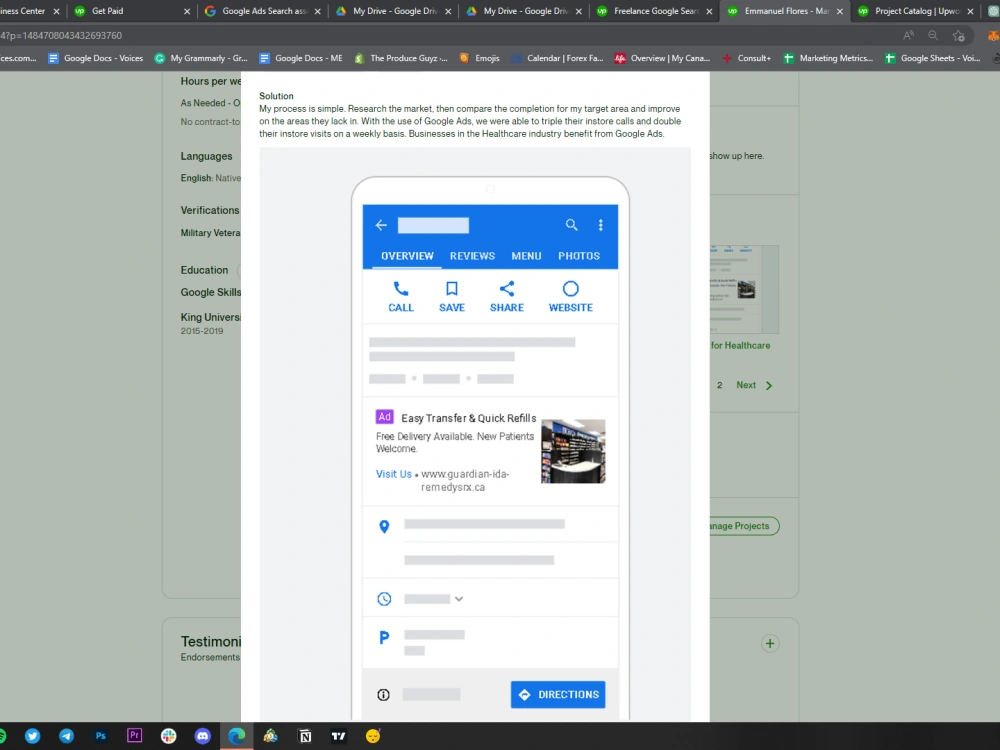Switch to Google Ads Search browser tab
Viewport: 1000px width, 750px height.
tap(263, 11)
